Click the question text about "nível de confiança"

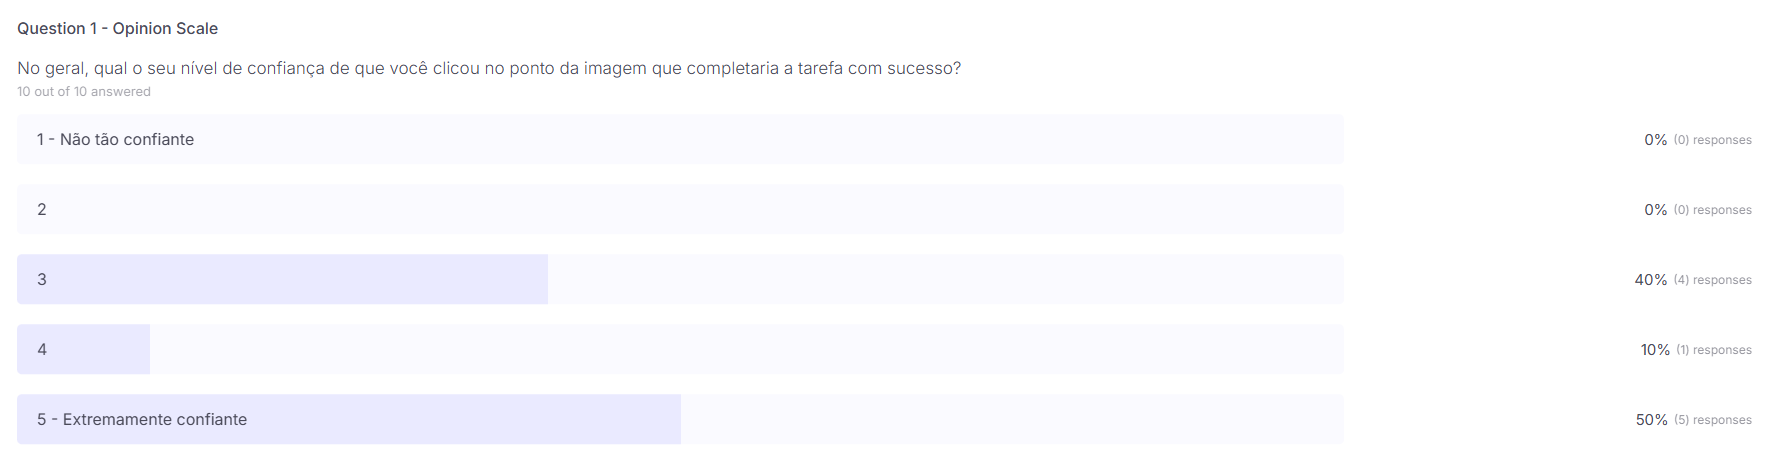click(488, 68)
